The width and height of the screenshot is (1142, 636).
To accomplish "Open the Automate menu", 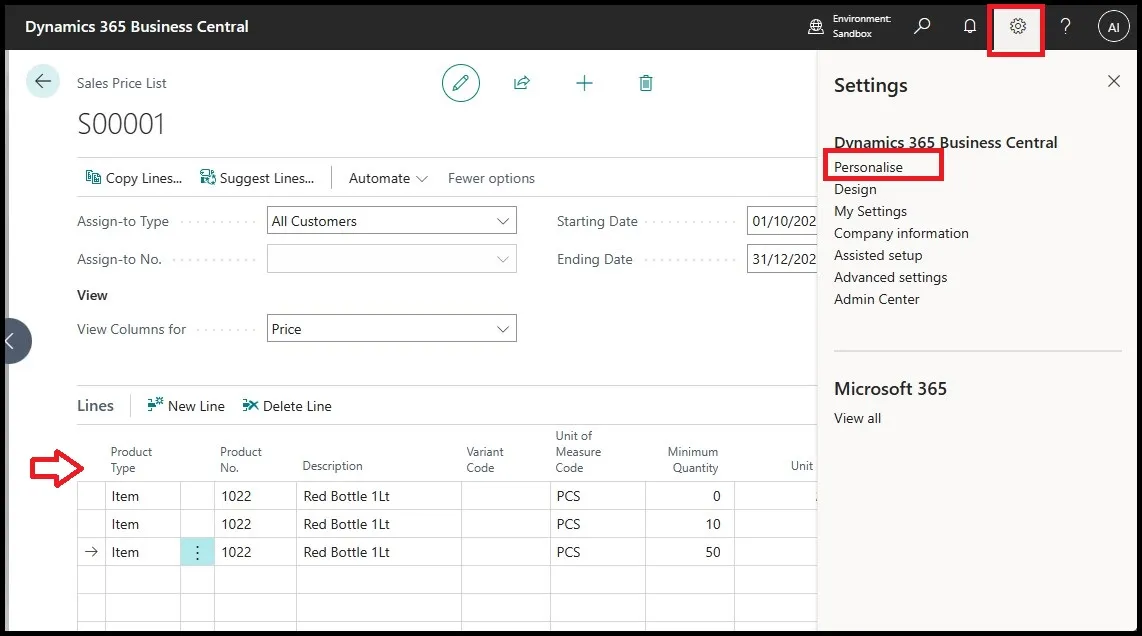I will [x=387, y=178].
